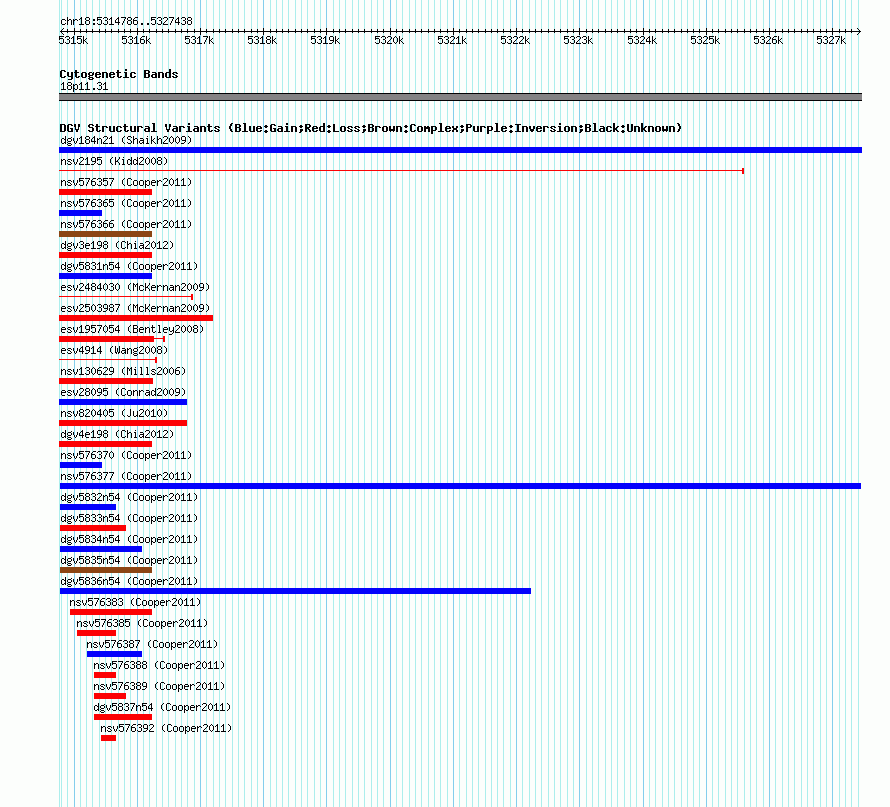The width and height of the screenshot is (890, 807).
Task: Click the nsv576387 variant label
Action: 152,644
